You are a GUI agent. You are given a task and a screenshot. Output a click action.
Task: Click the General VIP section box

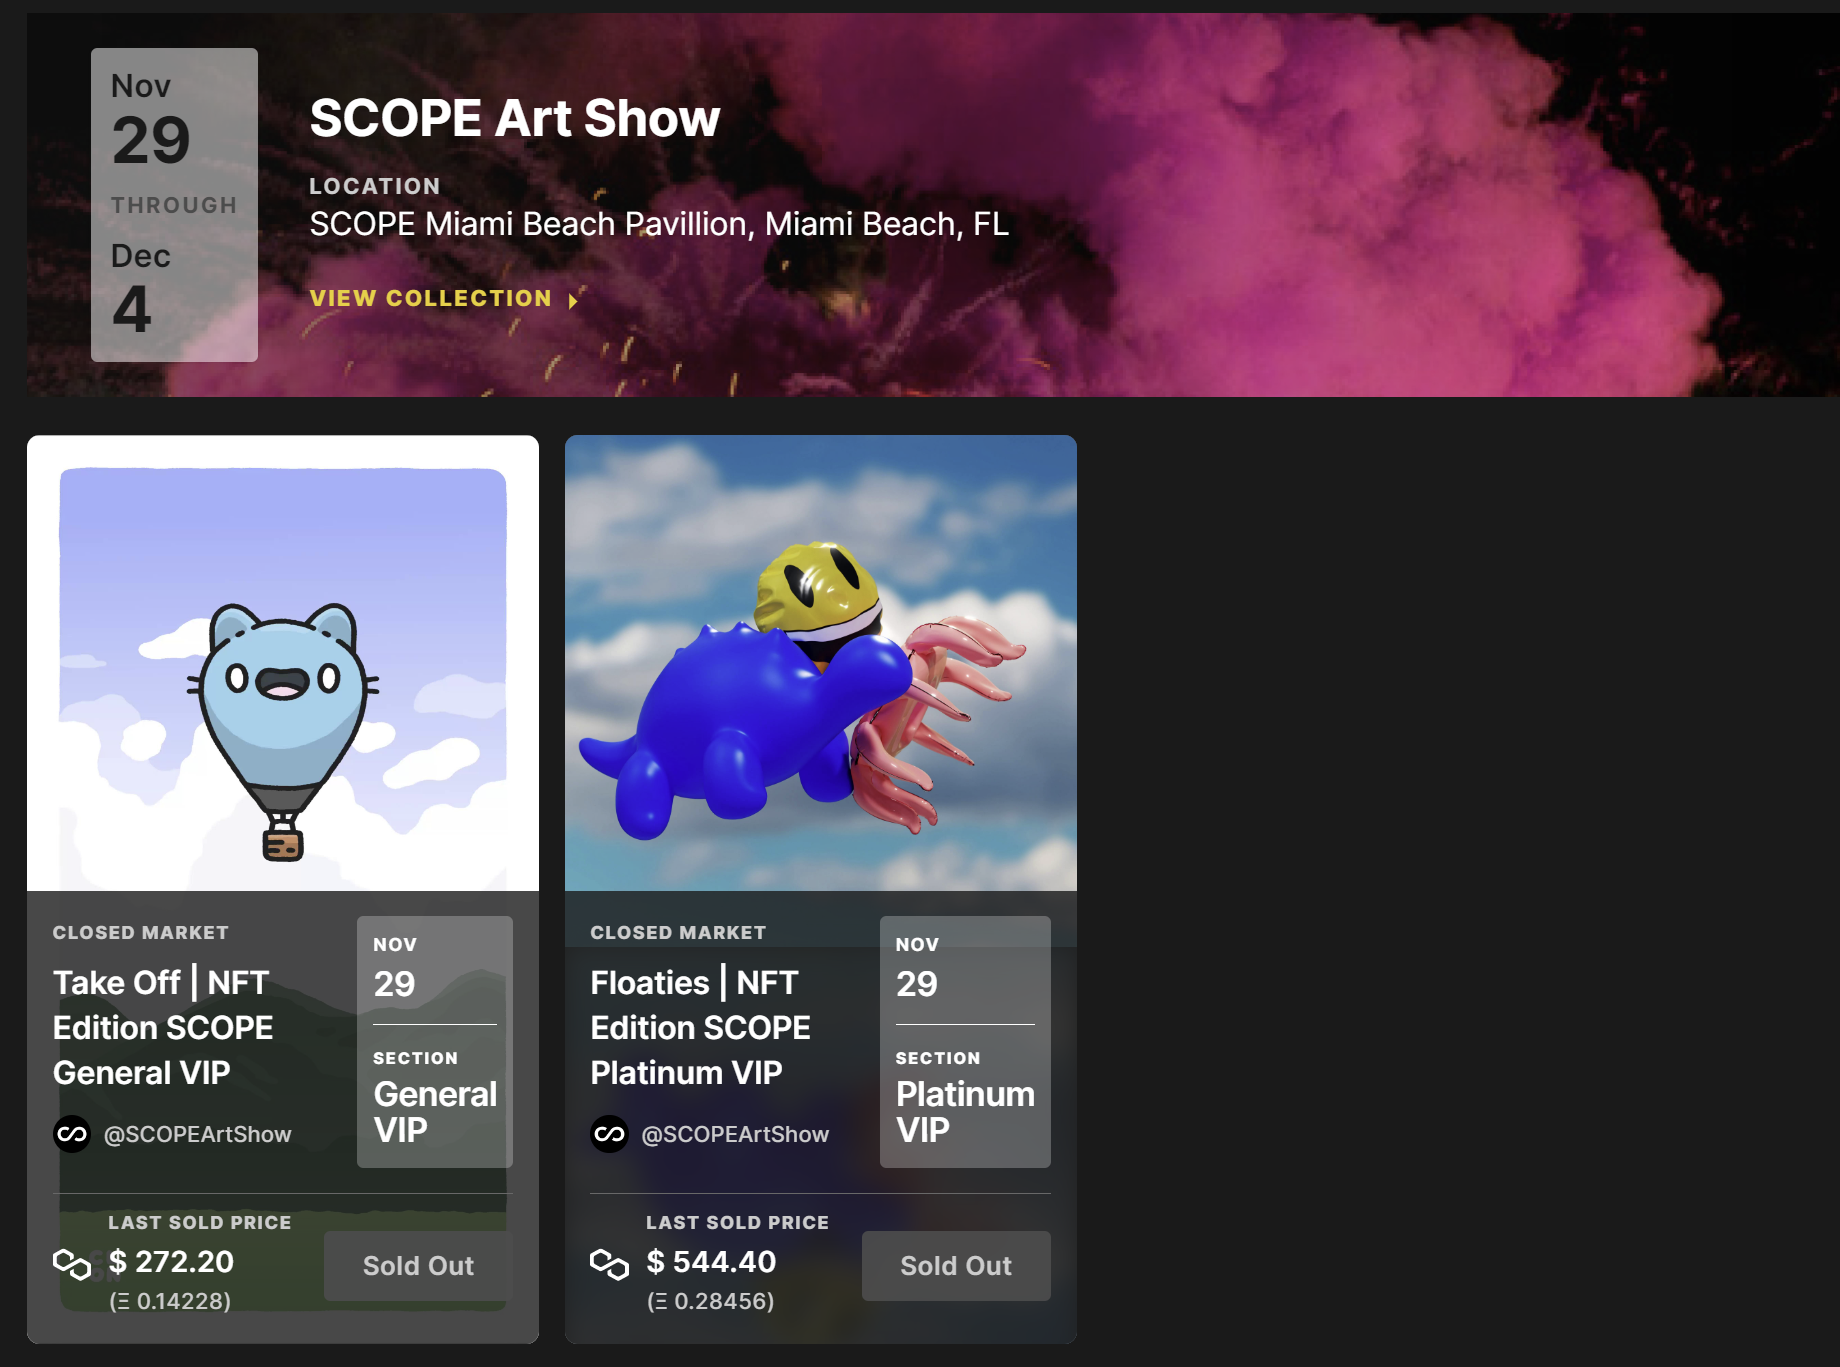coord(435,1042)
